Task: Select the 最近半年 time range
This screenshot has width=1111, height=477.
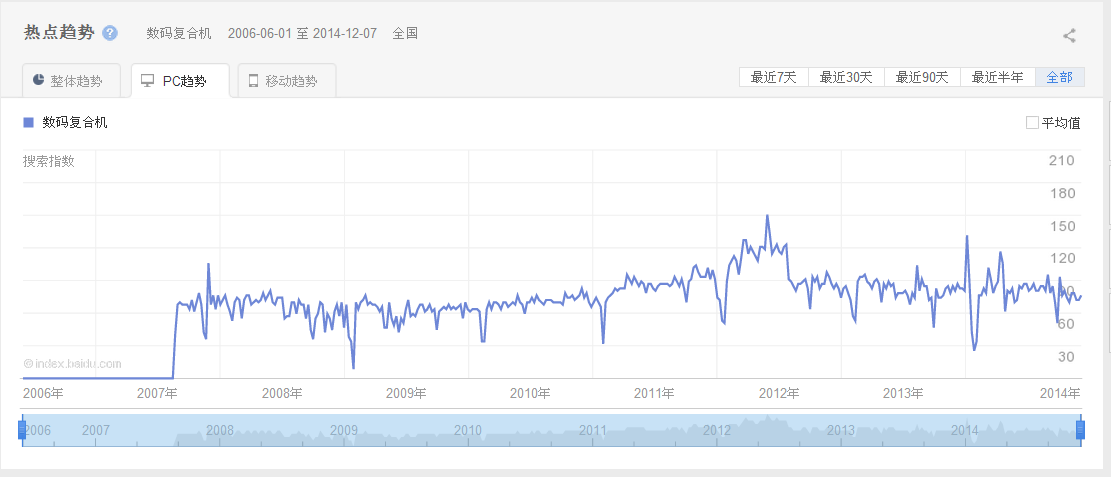Action: (x=998, y=77)
